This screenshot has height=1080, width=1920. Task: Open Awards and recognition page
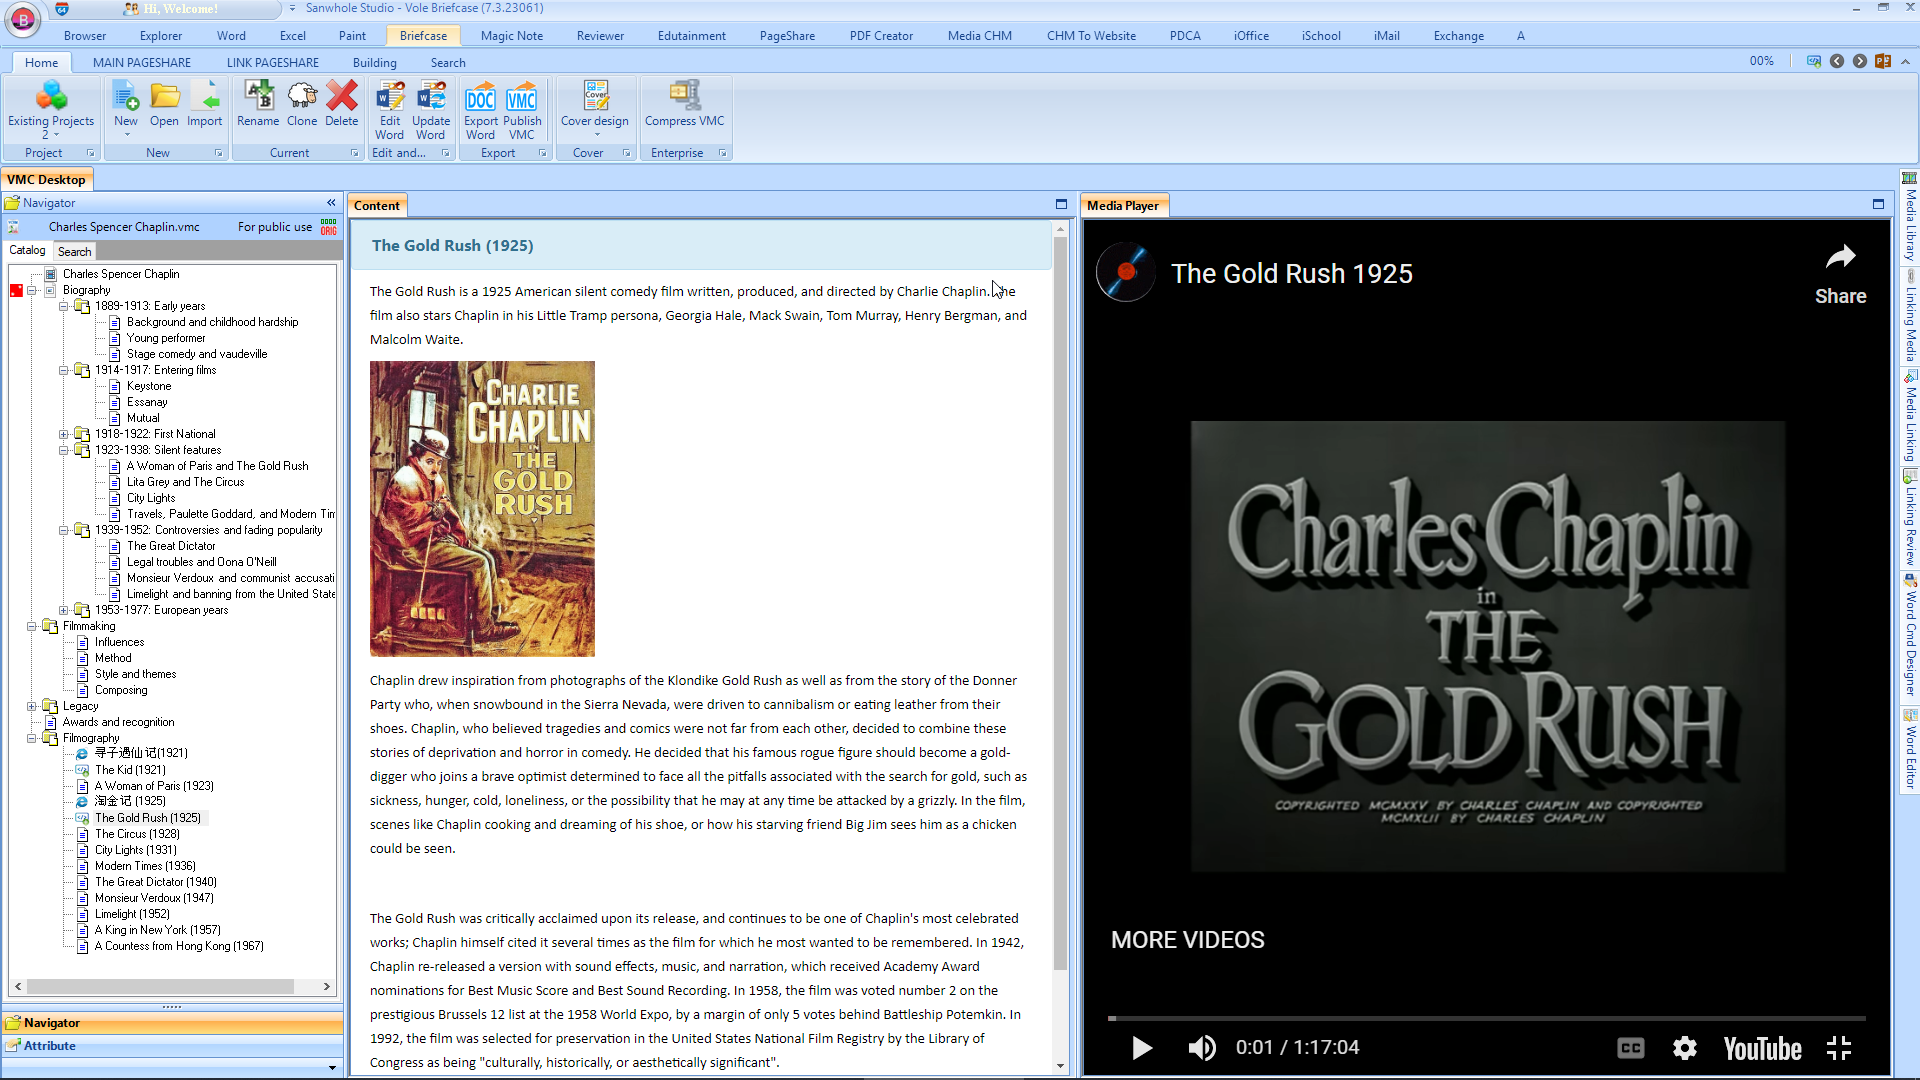pos(118,722)
